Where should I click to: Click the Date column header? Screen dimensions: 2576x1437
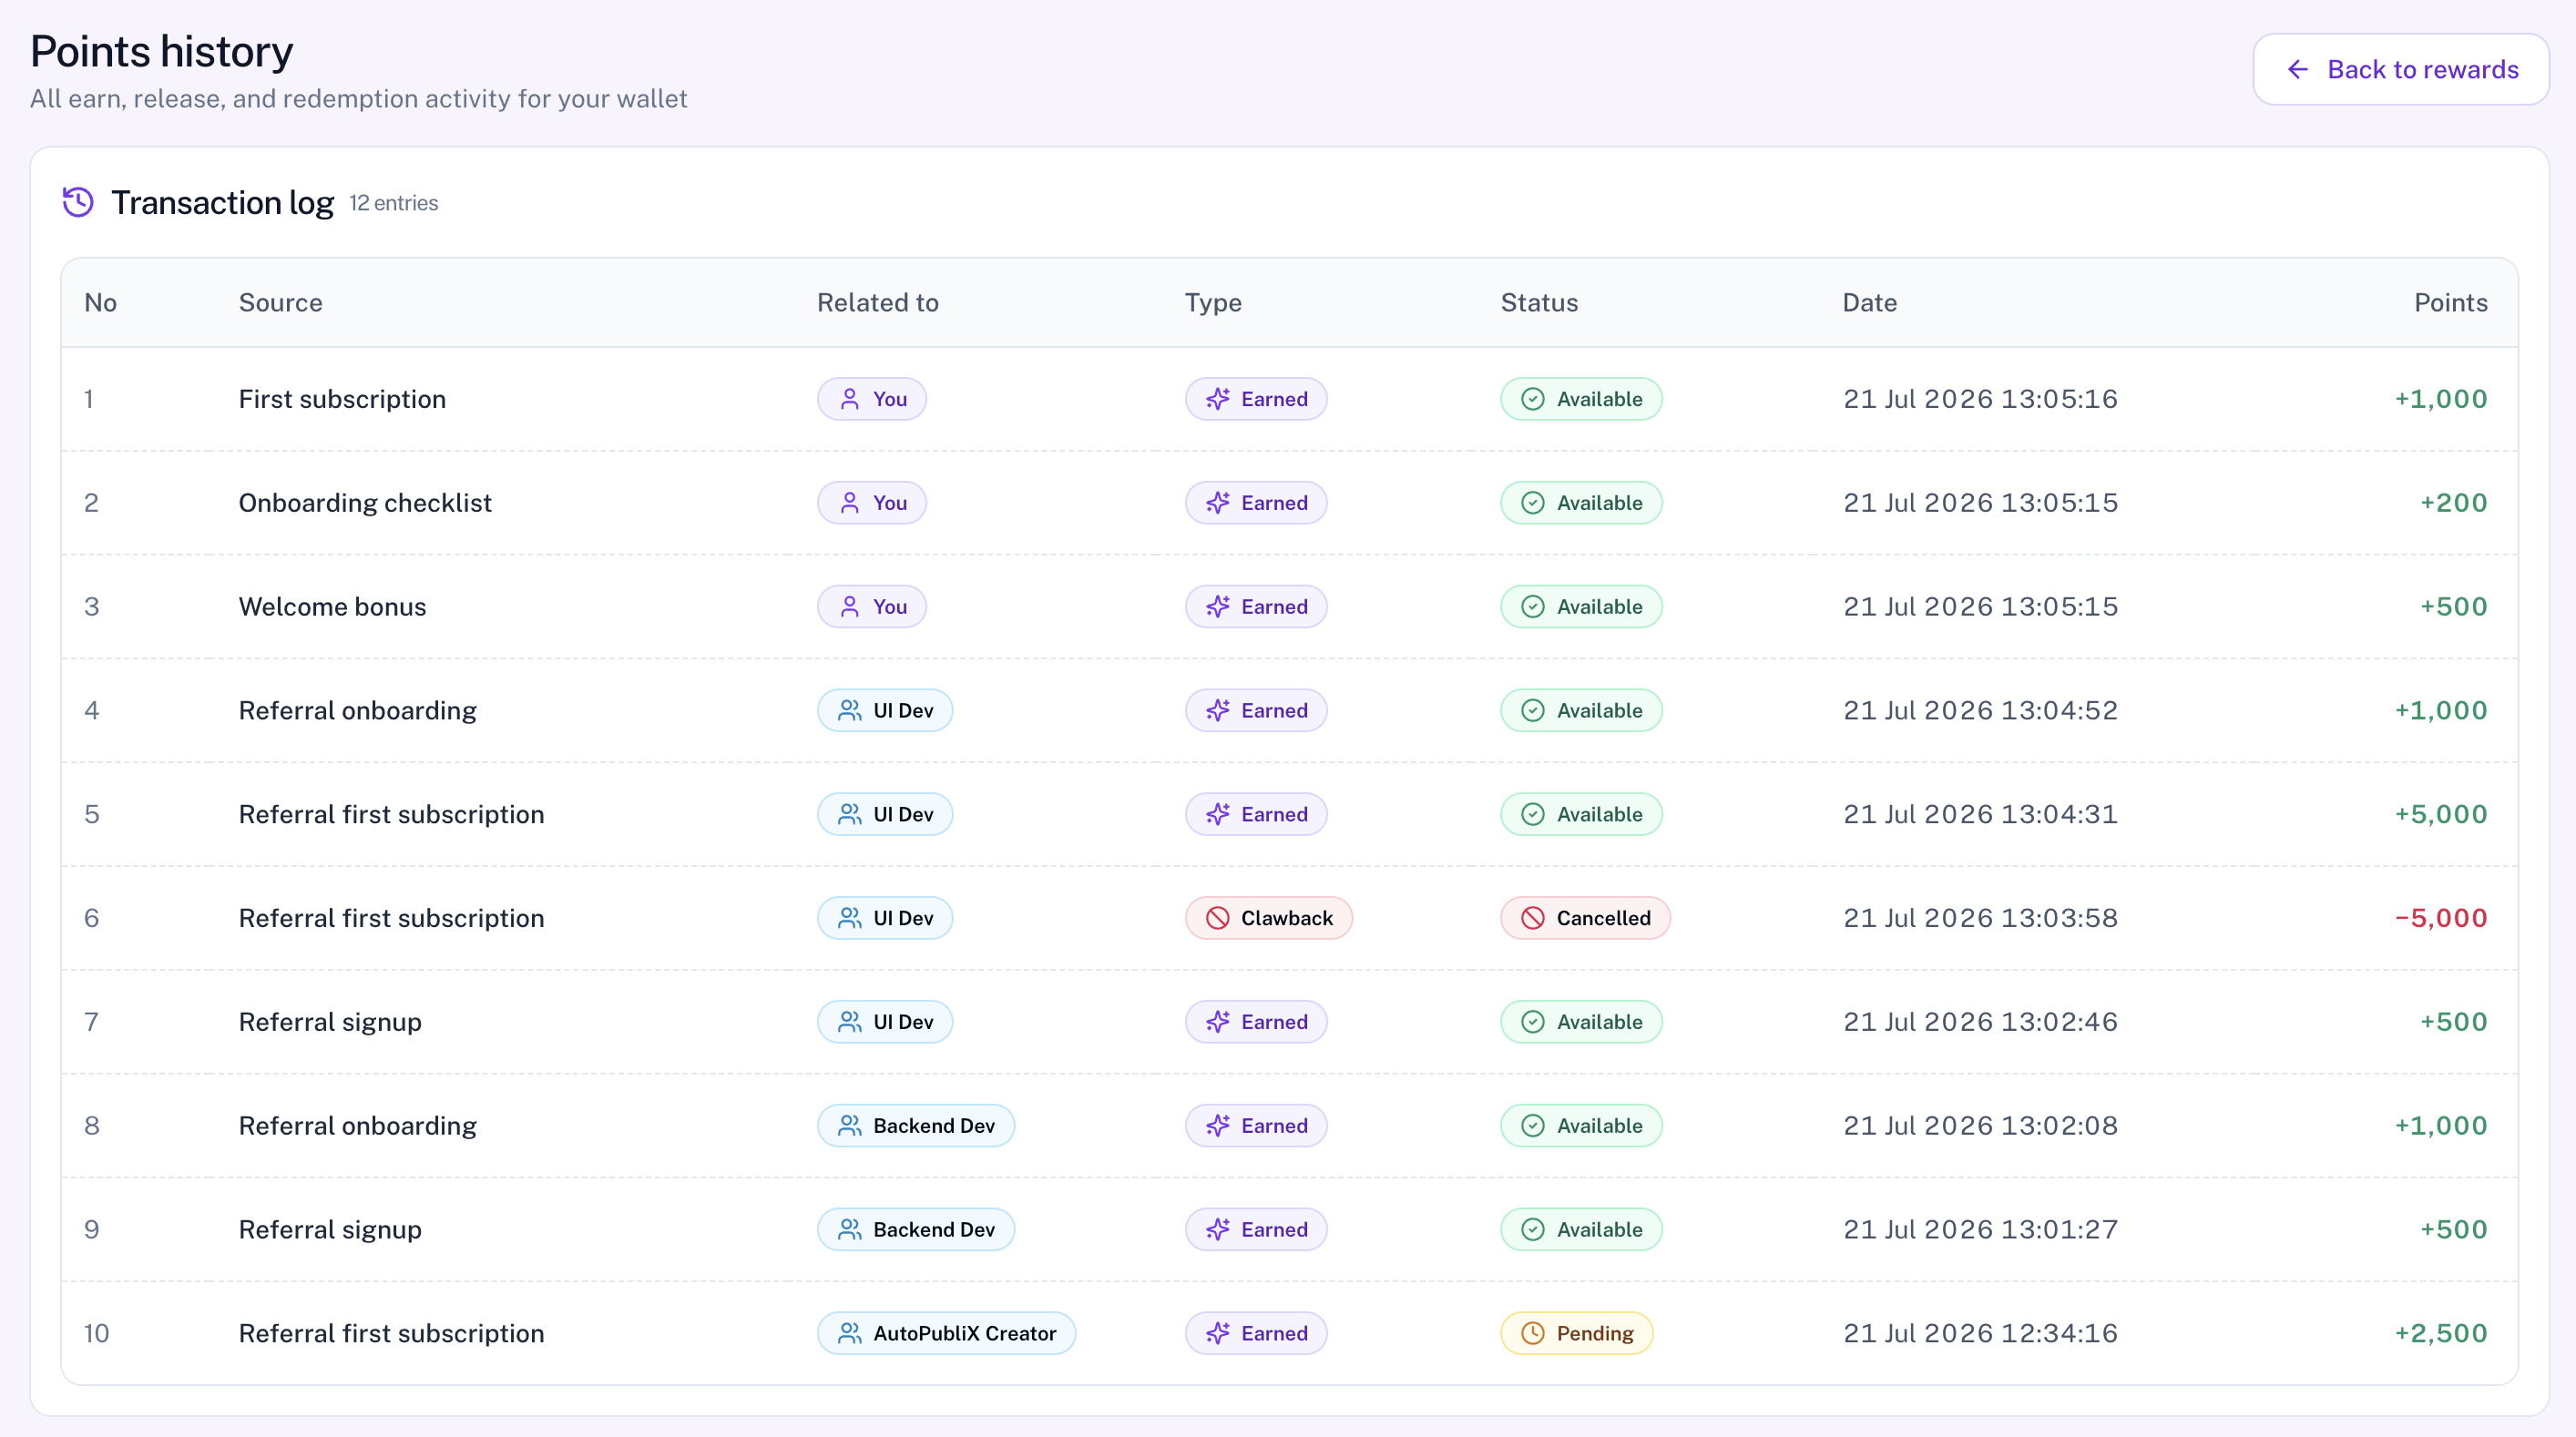click(x=1869, y=303)
